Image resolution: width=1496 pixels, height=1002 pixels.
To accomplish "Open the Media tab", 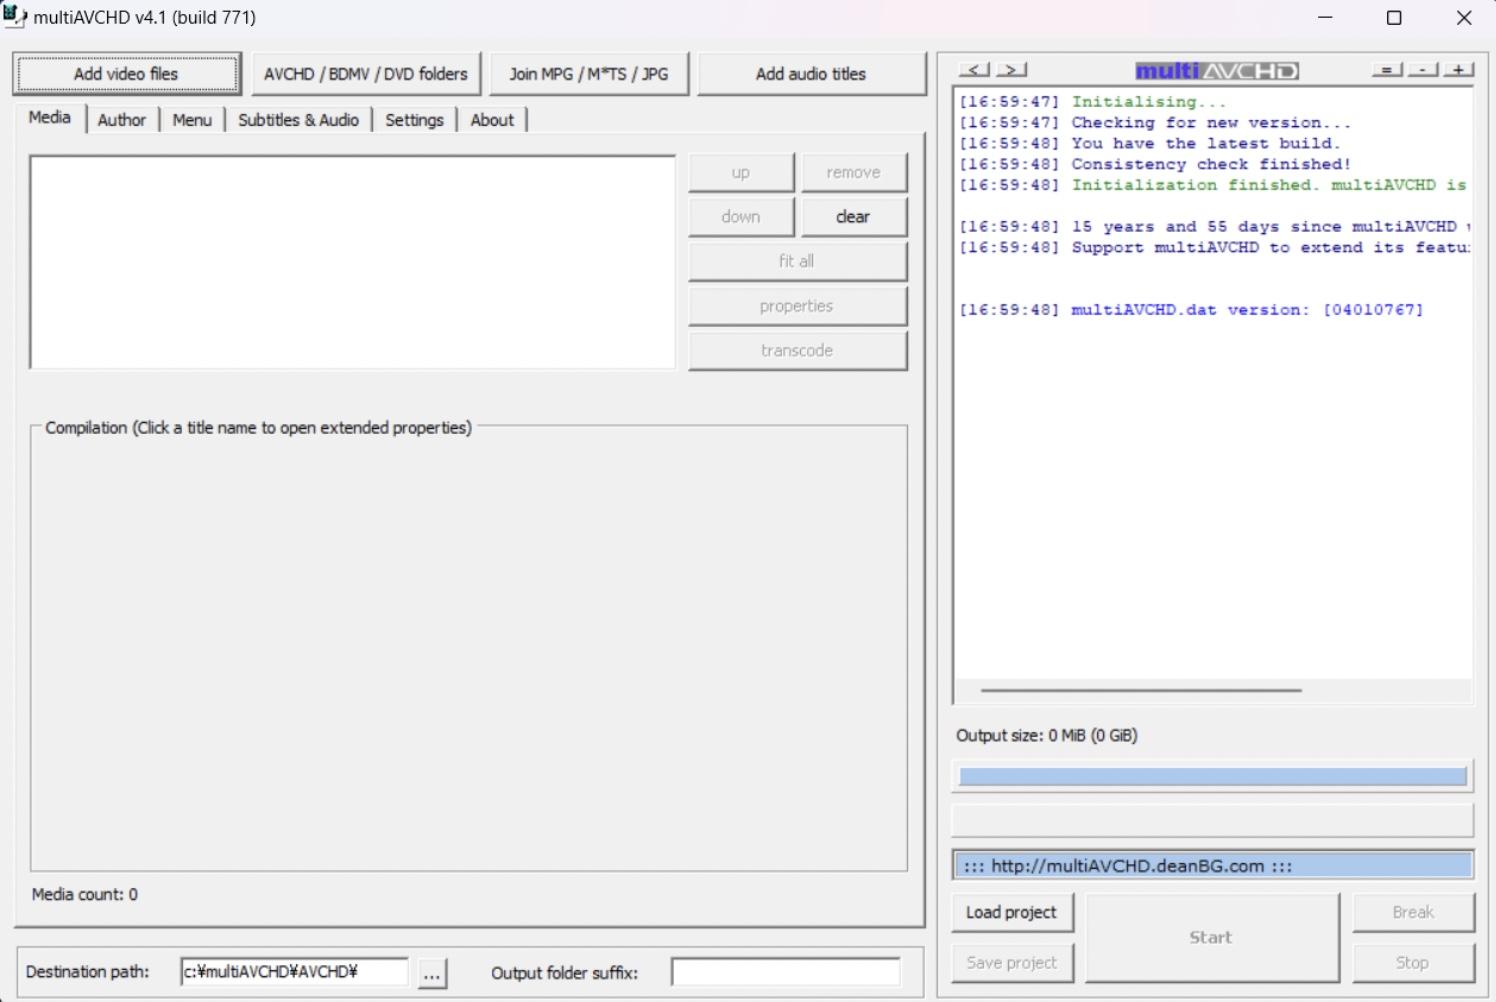I will [50, 117].
